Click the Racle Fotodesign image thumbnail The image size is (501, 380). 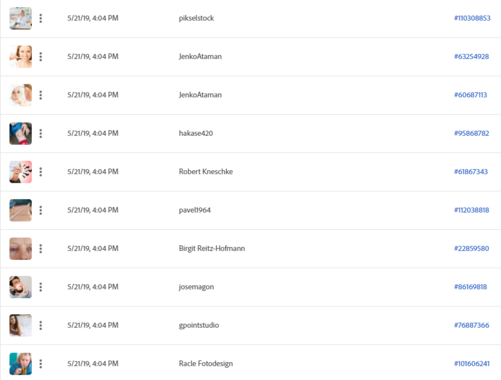pos(21,363)
